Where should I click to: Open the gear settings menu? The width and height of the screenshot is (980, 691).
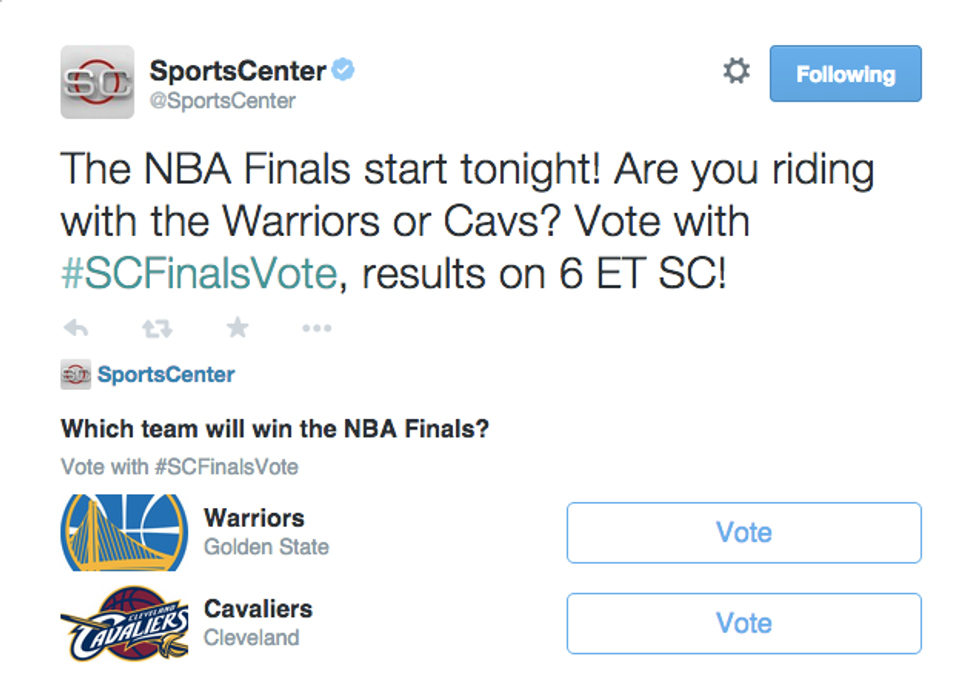coord(736,72)
